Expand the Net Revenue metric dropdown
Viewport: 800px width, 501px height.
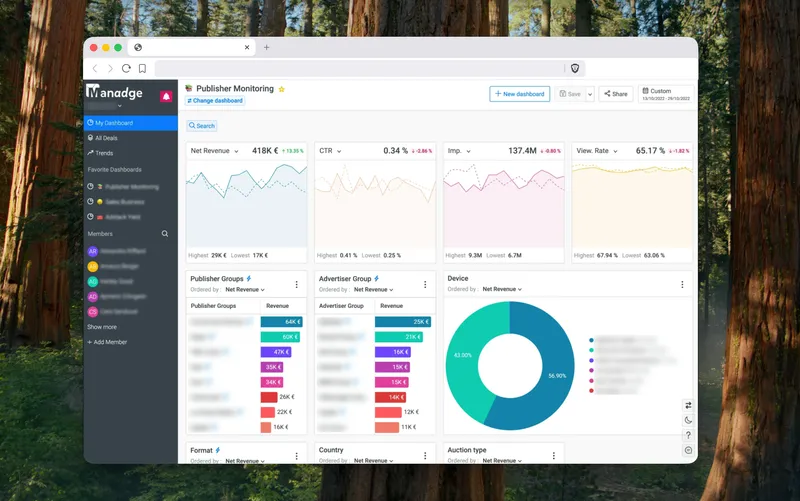[236, 152]
